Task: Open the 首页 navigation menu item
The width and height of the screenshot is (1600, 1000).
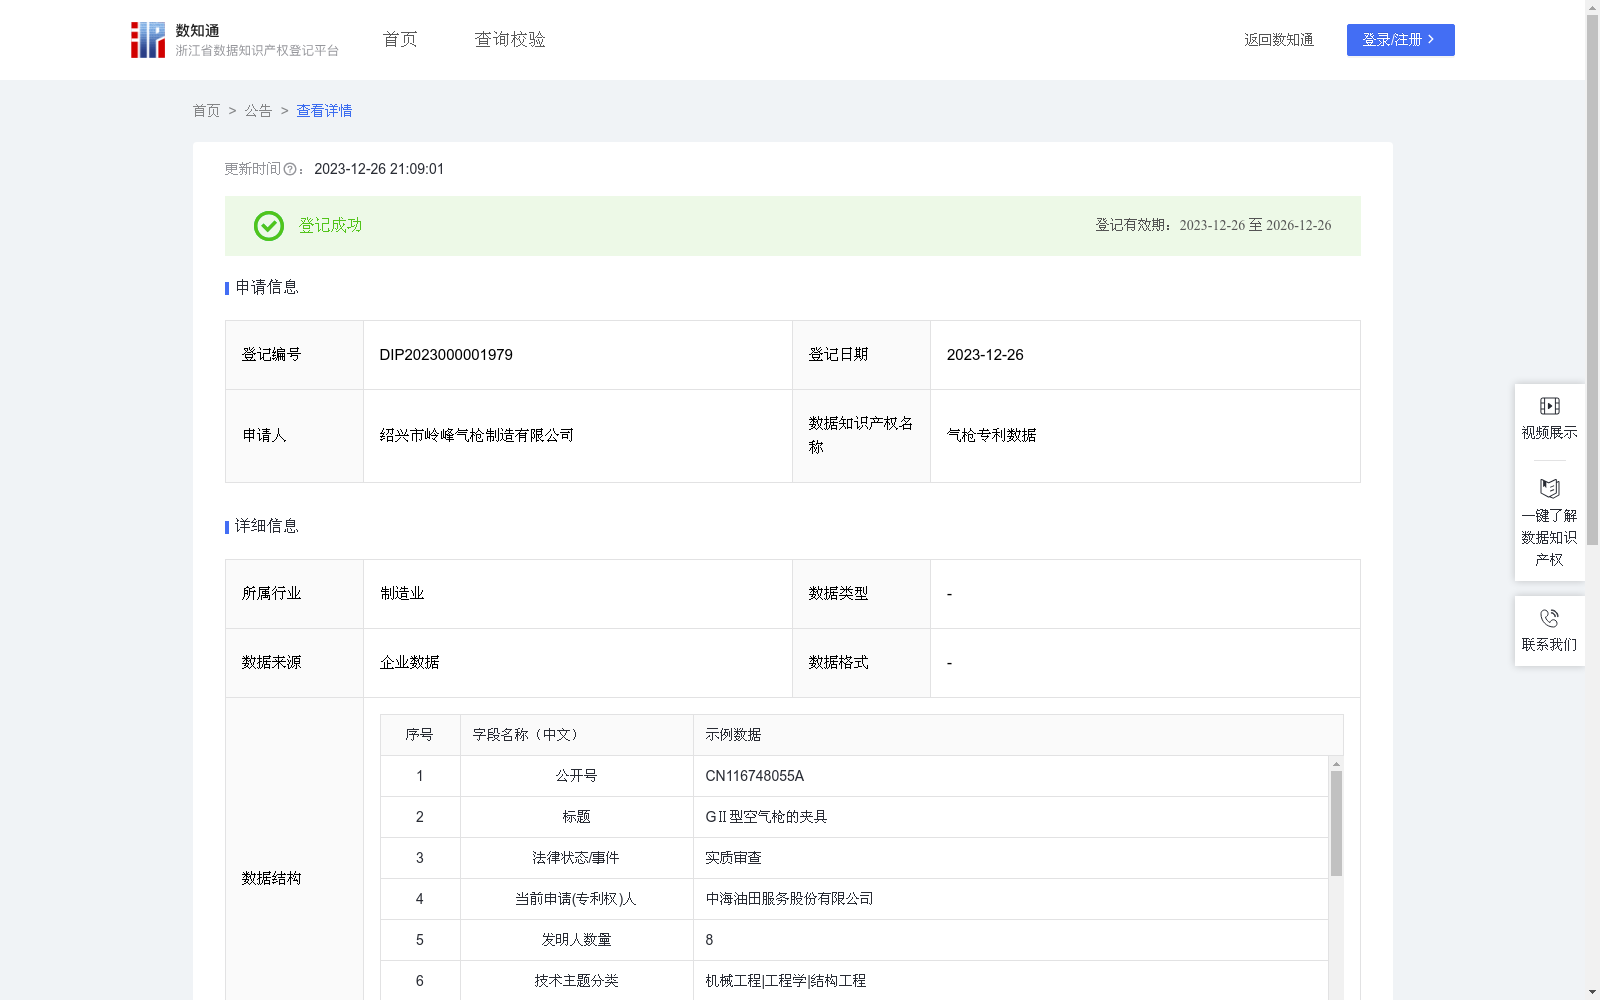Action: 400,40
